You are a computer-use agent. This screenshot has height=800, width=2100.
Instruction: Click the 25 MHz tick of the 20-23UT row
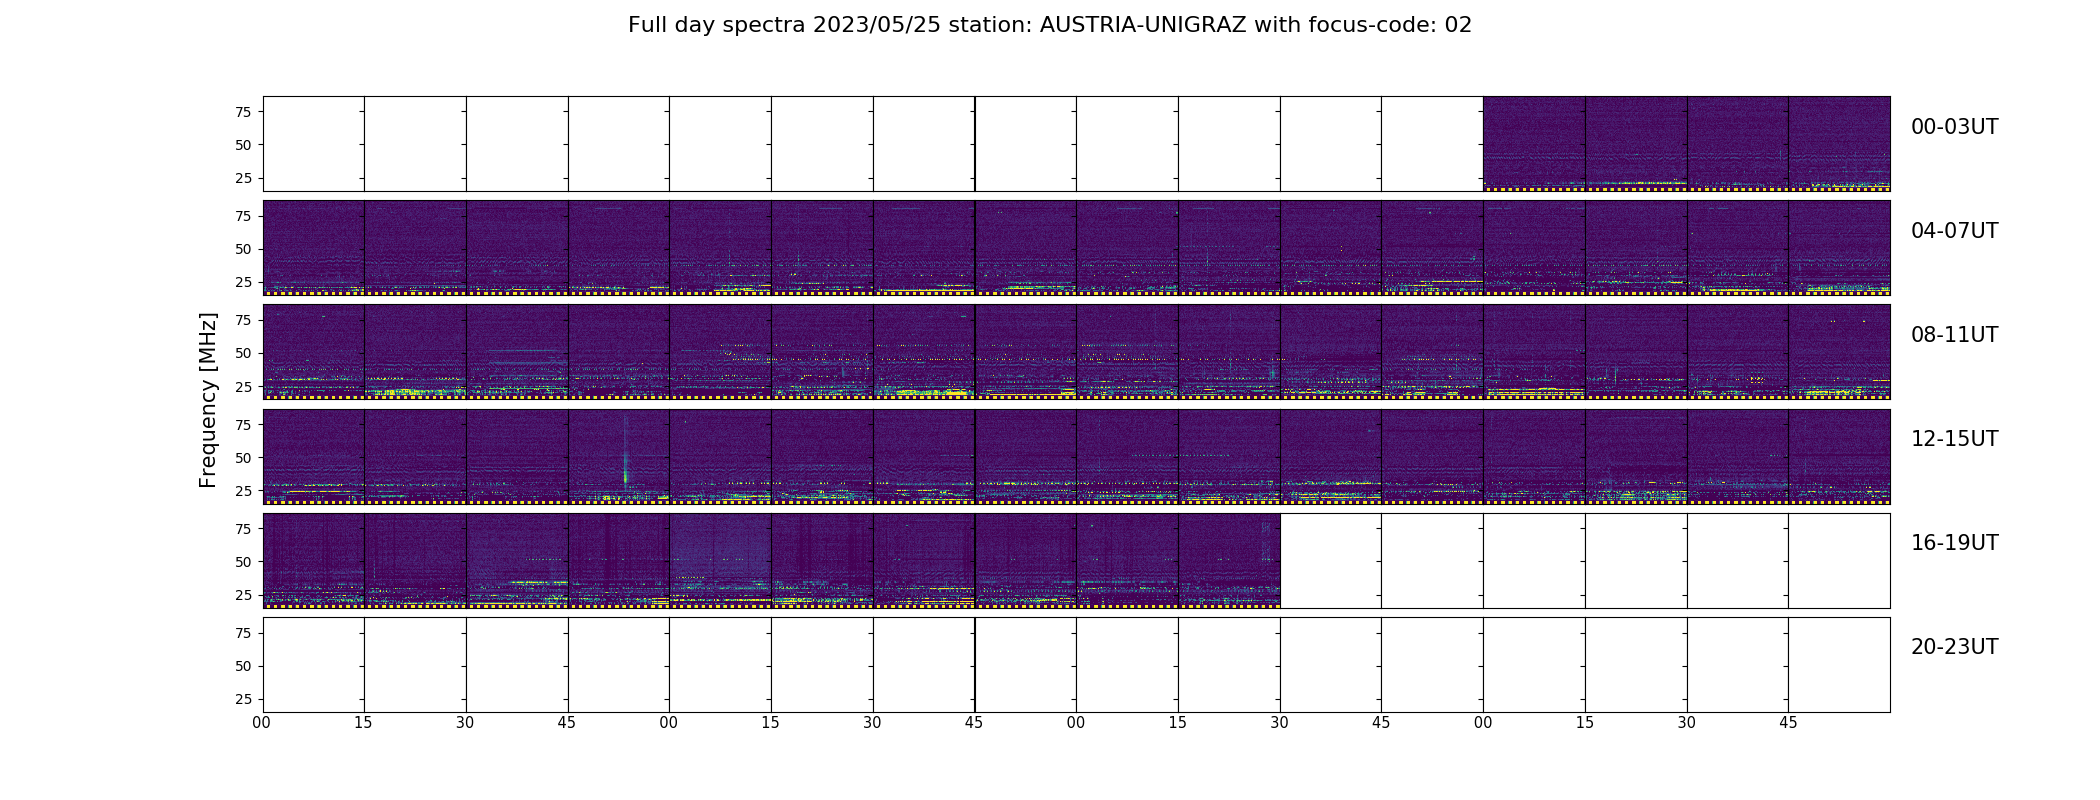coord(243,699)
